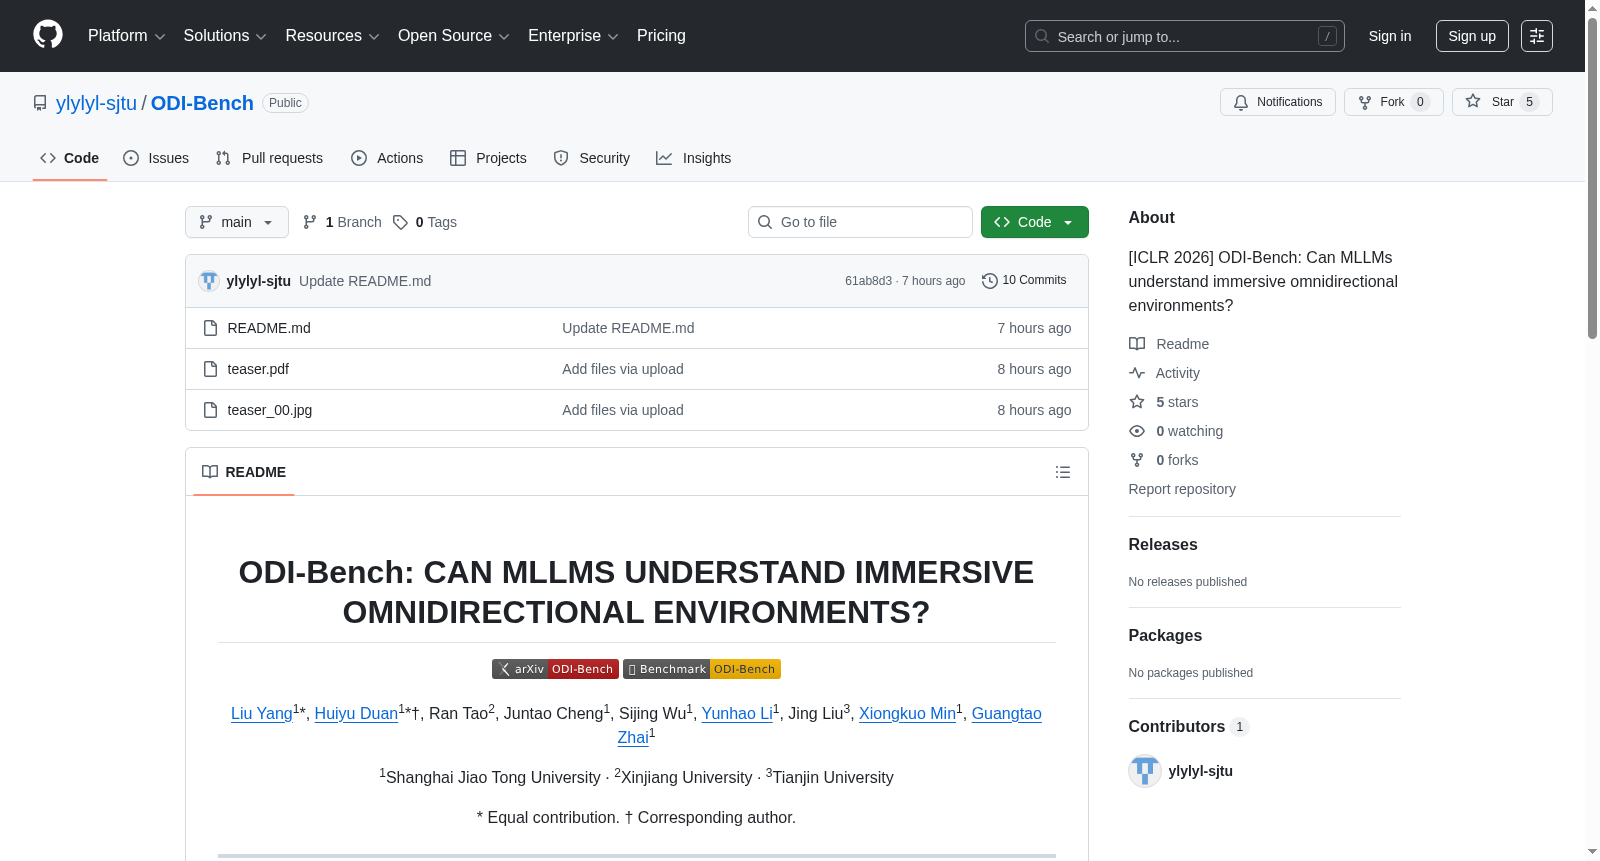Open the Packages section heading
The image size is (1600, 861).
(1165, 636)
